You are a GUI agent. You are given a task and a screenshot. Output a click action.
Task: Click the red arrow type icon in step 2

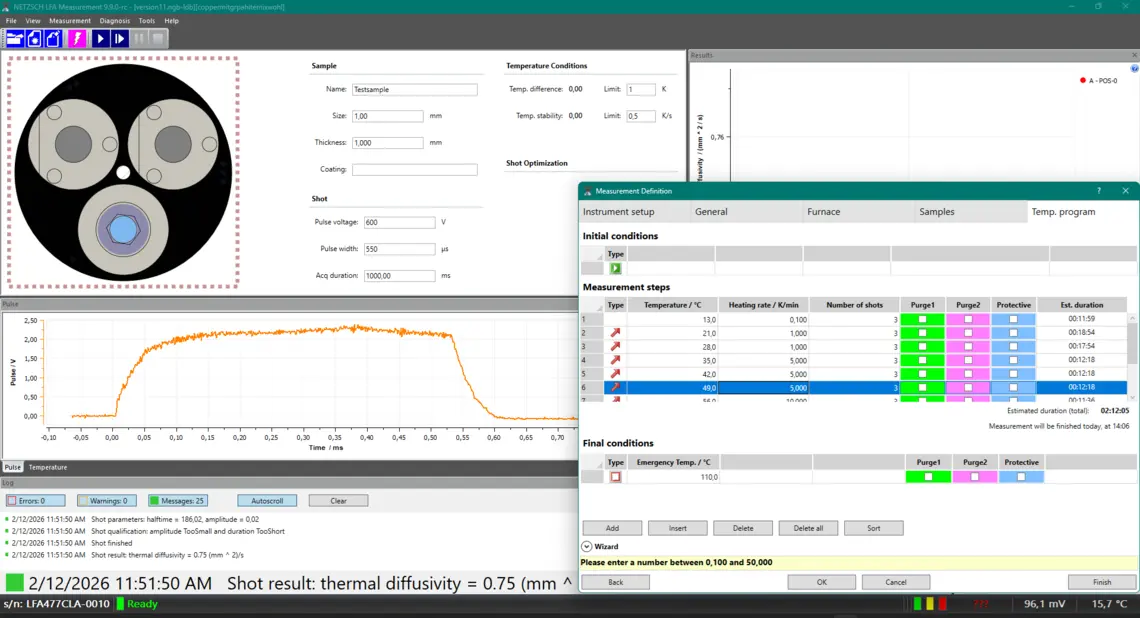616,333
